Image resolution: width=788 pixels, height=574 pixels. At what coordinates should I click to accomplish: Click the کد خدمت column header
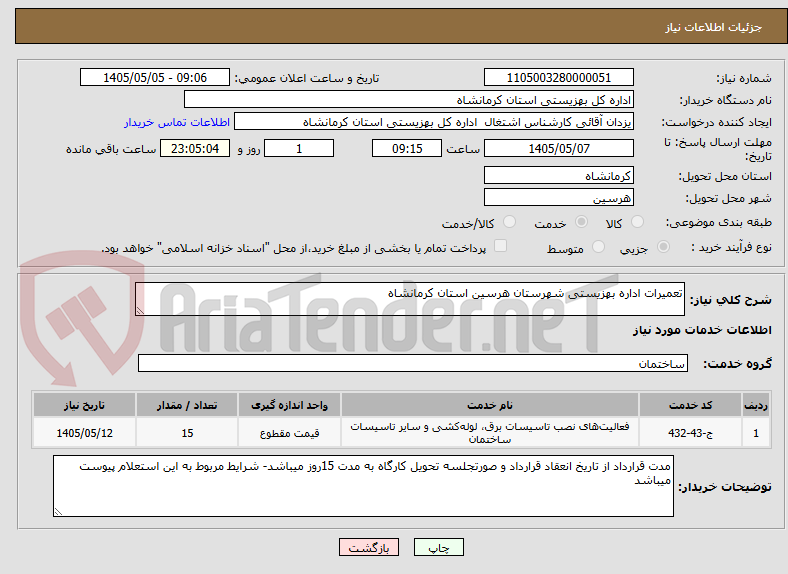(x=691, y=405)
